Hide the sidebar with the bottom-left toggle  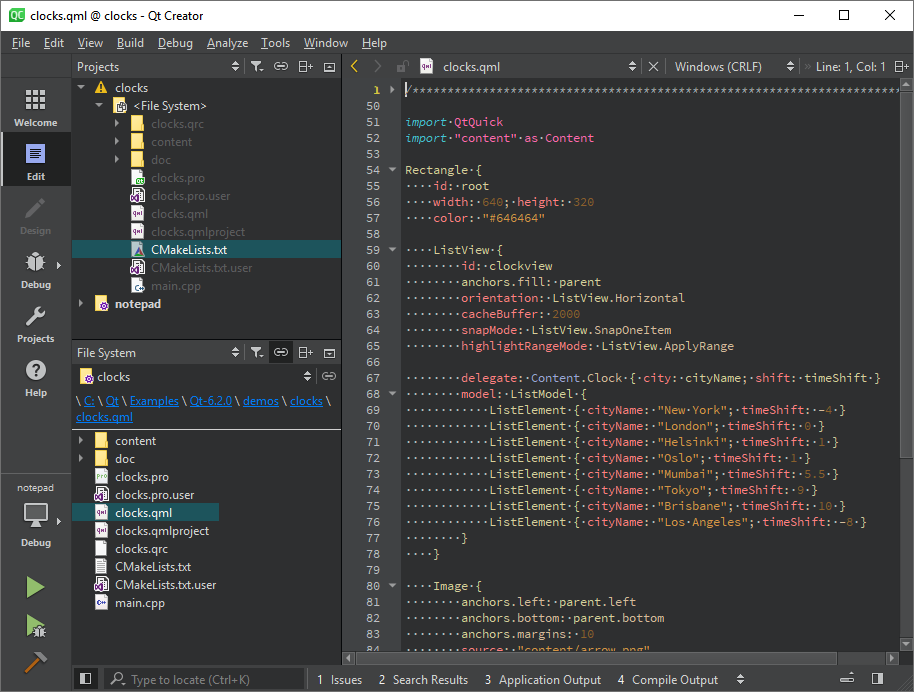point(86,678)
